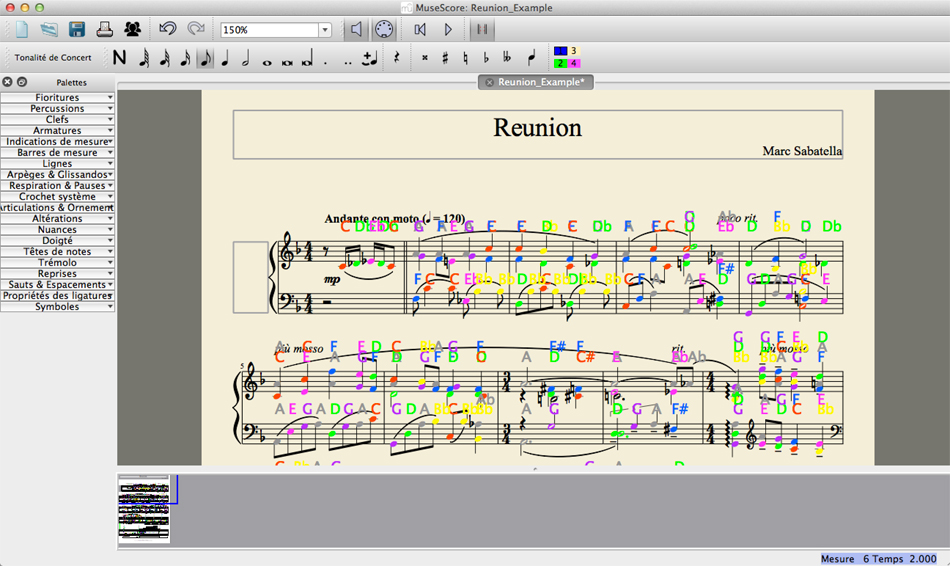Expand the Armatures palette

click(58, 130)
